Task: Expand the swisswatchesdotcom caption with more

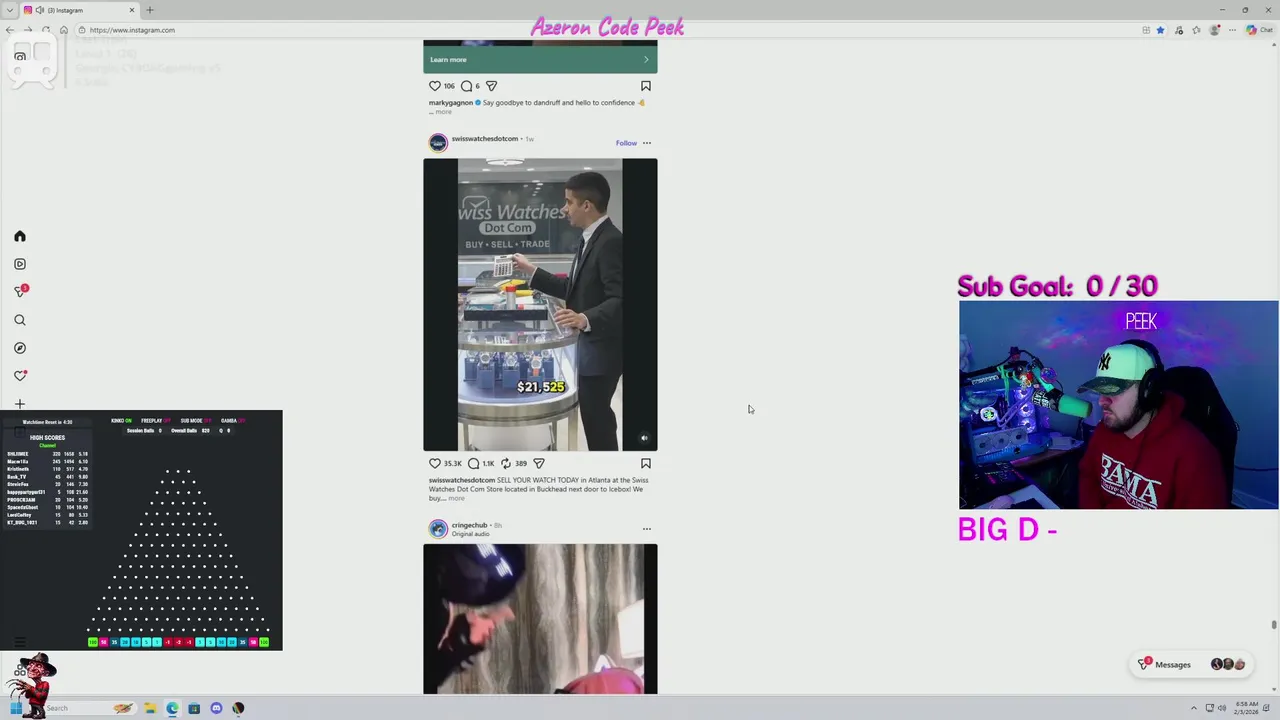Action: [x=455, y=498]
